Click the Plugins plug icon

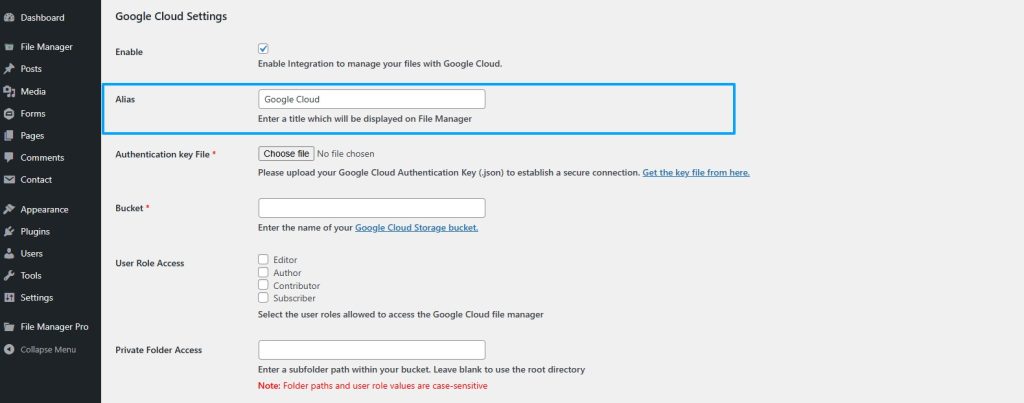coord(9,232)
